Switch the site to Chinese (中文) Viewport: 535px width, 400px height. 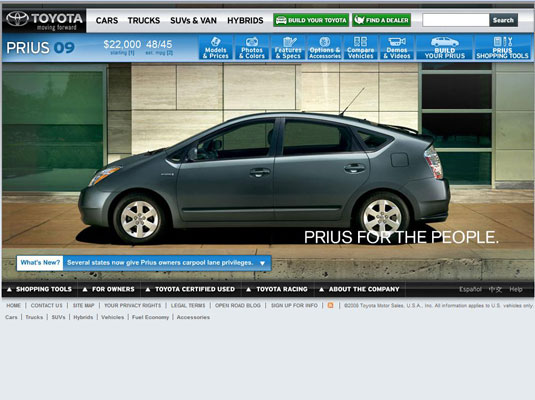(x=495, y=289)
